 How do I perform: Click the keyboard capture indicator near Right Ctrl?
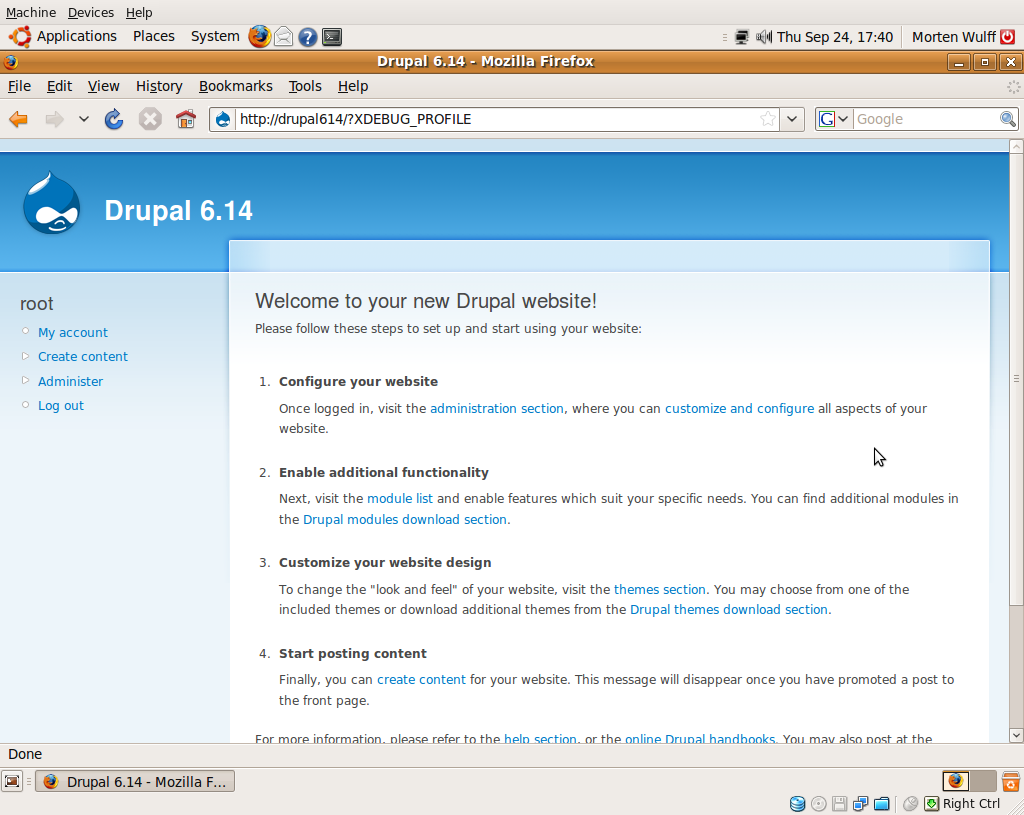click(x=932, y=804)
